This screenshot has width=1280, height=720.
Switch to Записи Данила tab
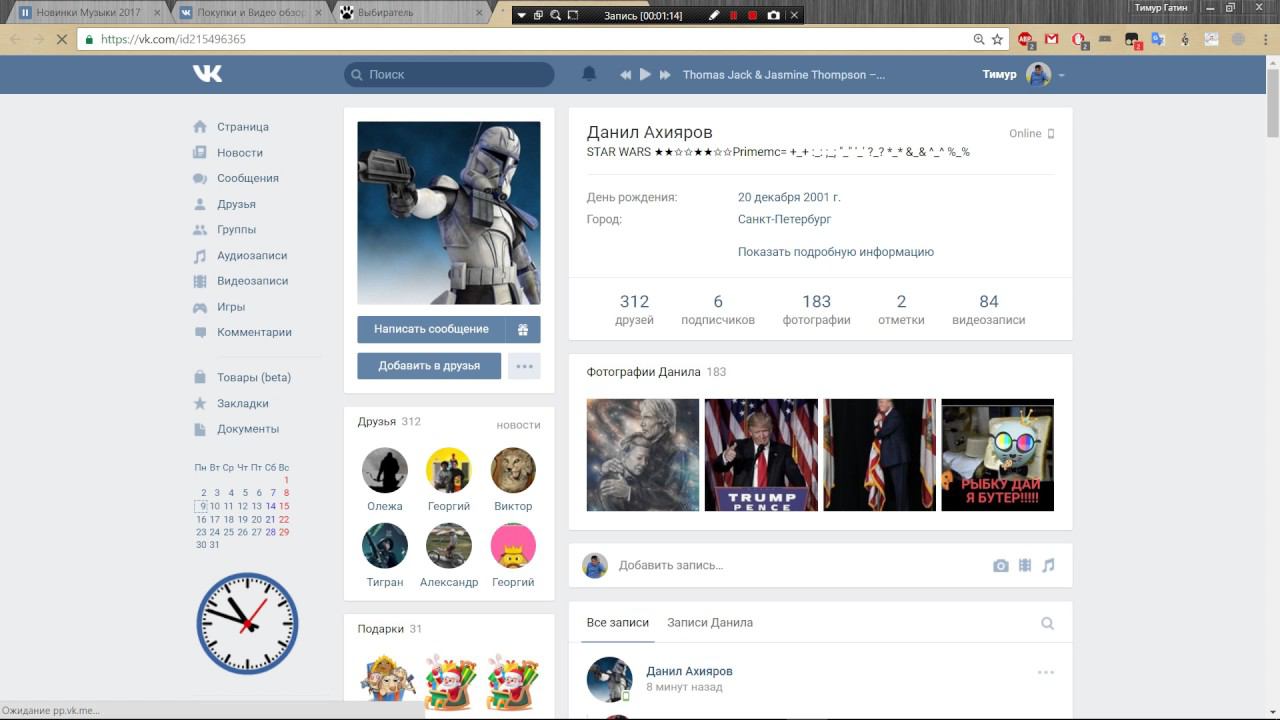point(710,622)
